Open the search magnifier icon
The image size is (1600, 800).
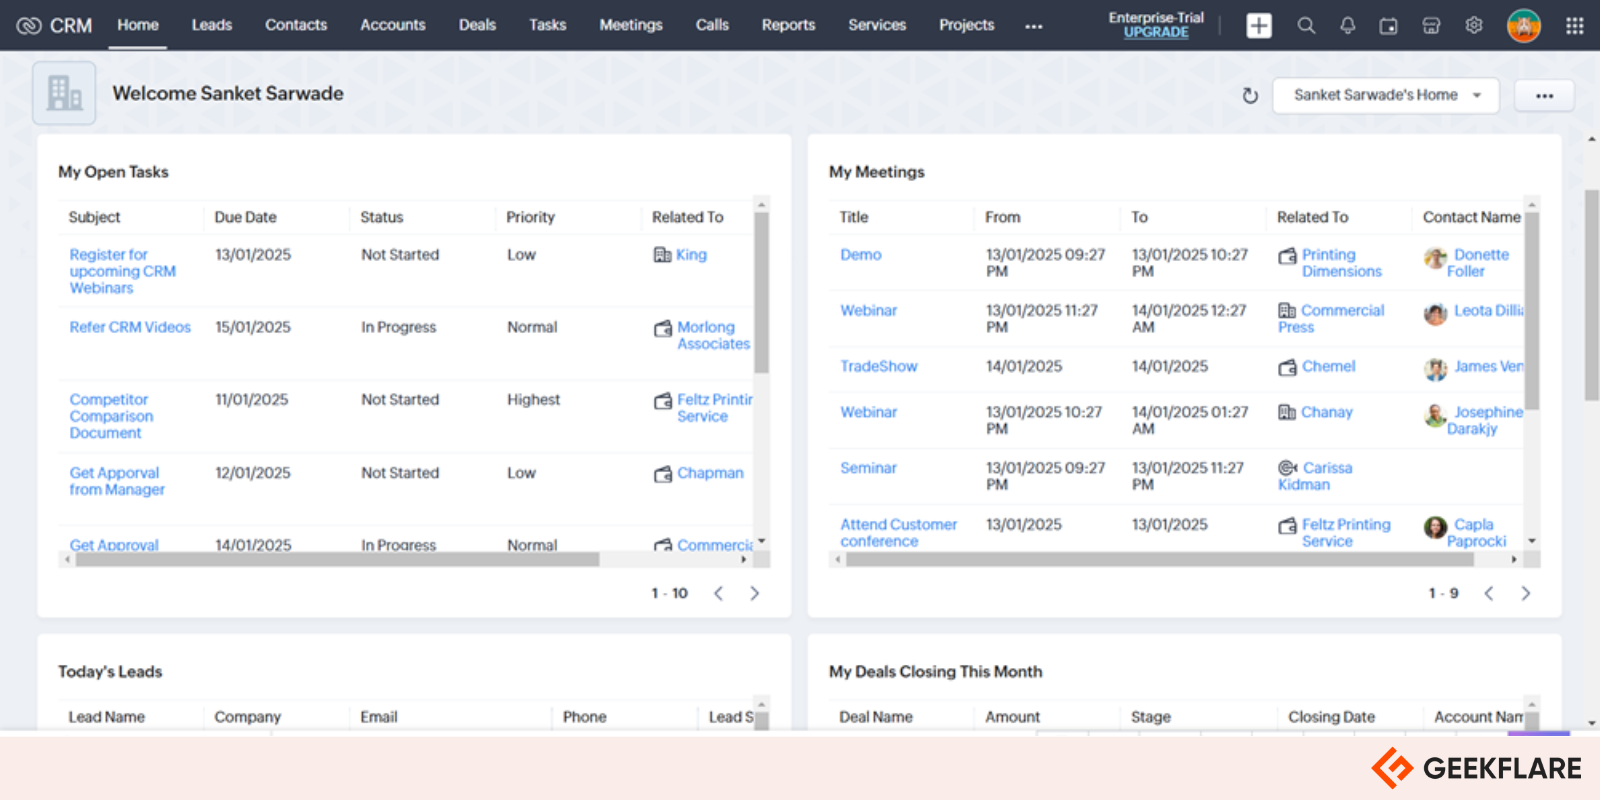[1306, 26]
